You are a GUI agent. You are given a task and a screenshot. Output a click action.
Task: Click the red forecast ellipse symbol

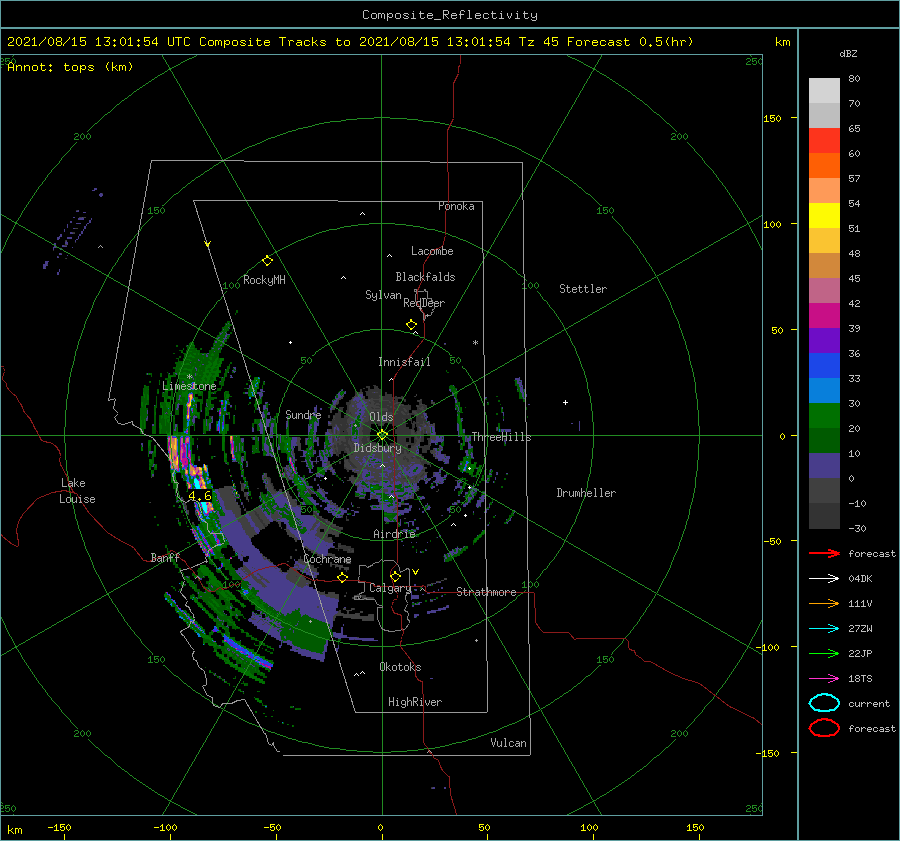click(x=824, y=728)
